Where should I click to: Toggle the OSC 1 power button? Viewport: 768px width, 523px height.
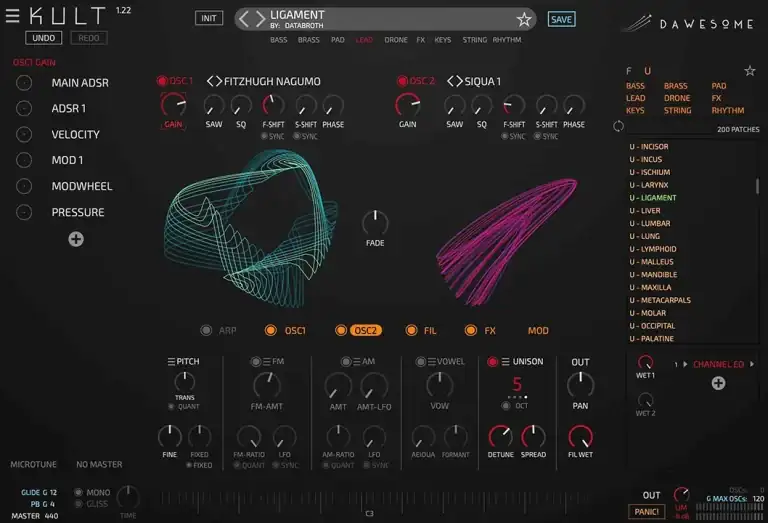pos(162,81)
